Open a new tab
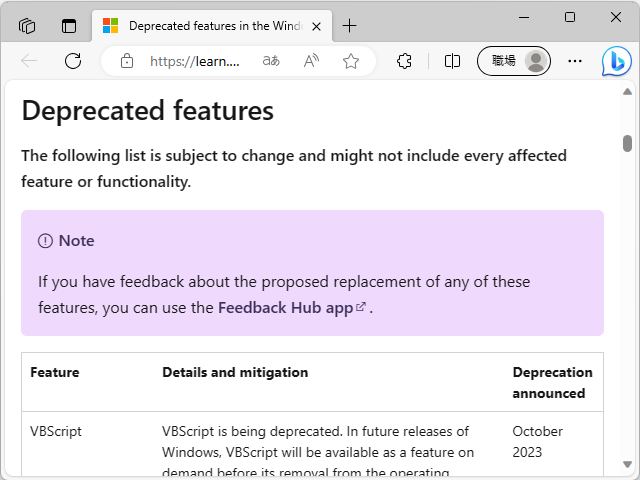The height and width of the screenshot is (480, 640). pyautogui.click(x=349, y=26)
